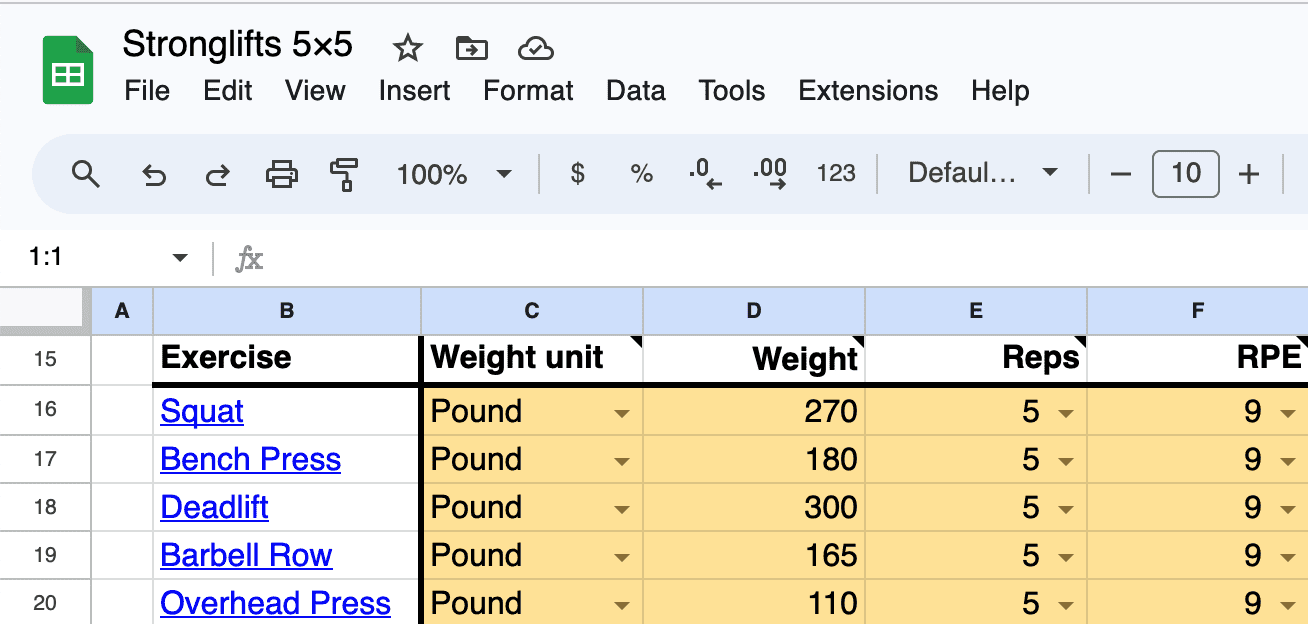Decrease decimal places
Viewport: 1308px width, 624px height.
pos(705,174)
